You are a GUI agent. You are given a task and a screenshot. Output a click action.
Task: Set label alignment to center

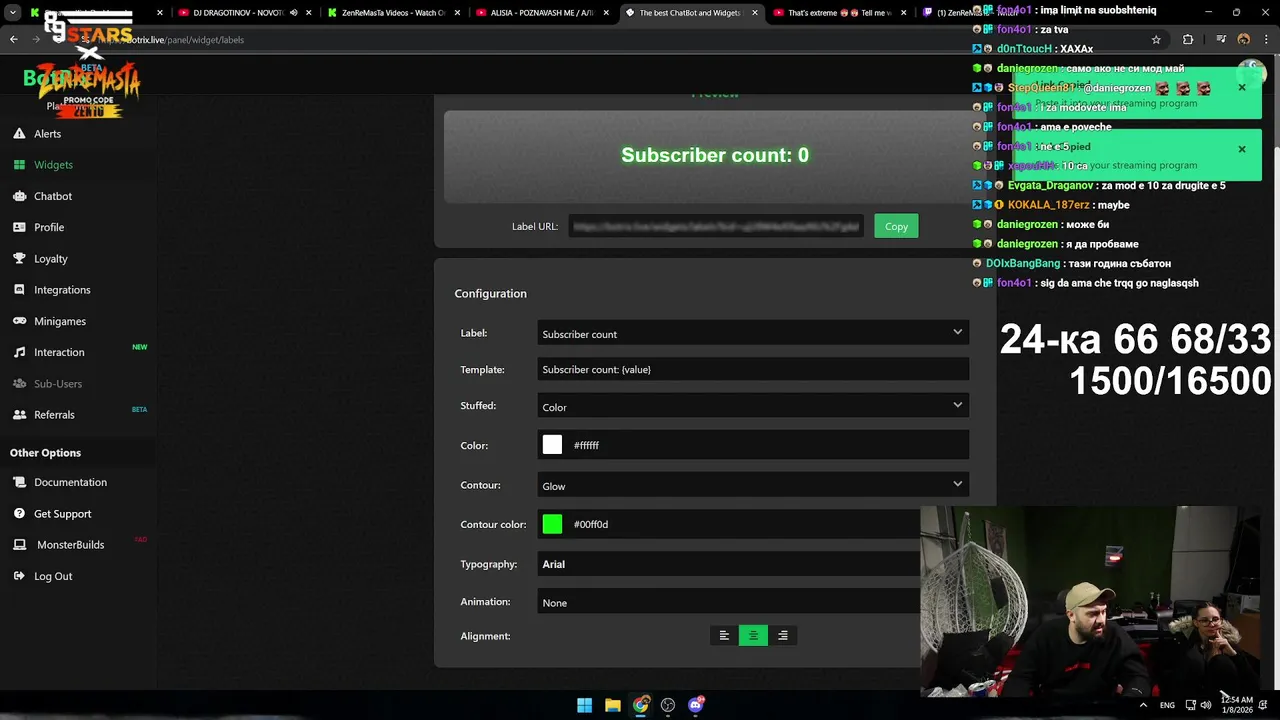coord(753,635)
